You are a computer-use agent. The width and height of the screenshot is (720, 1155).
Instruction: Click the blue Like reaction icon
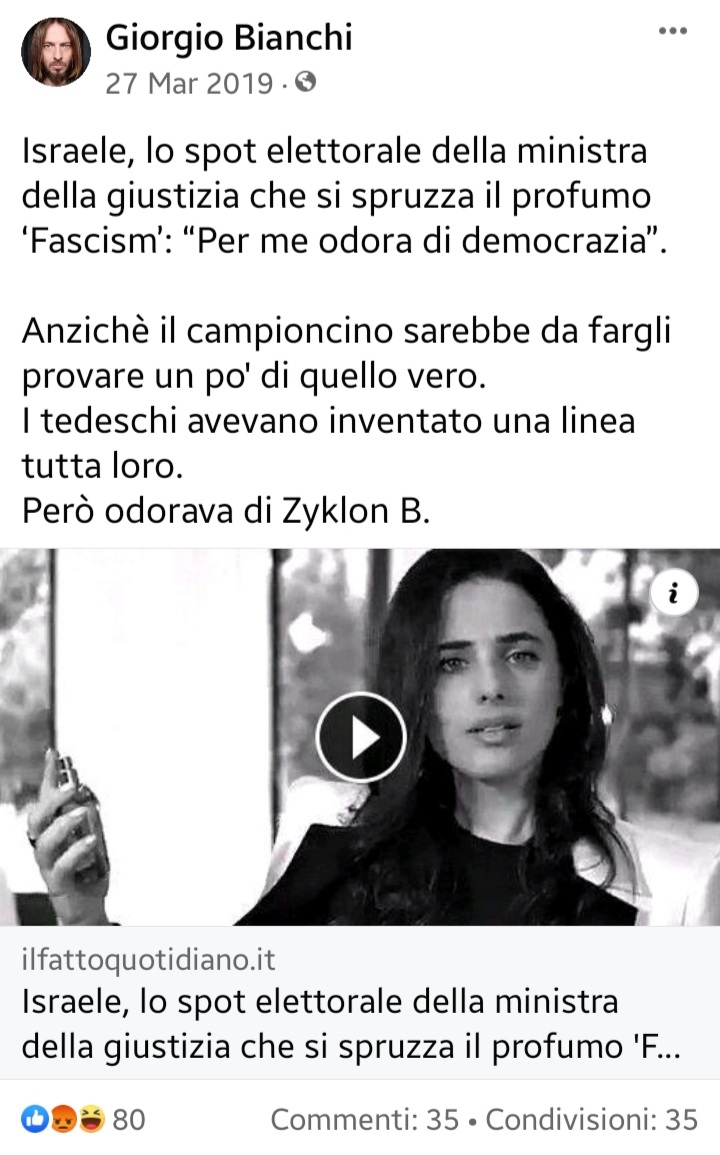coord(35,1119)
